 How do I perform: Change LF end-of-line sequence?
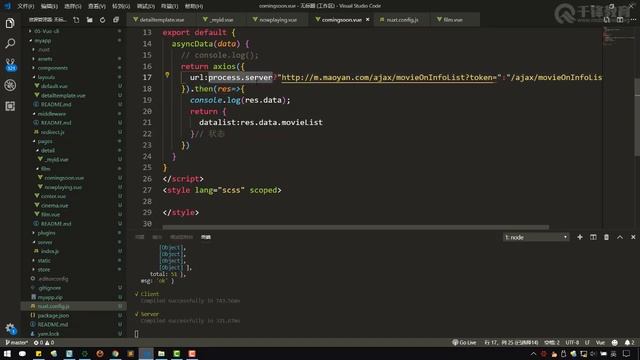pyautogui.click(x=587, y=342)
